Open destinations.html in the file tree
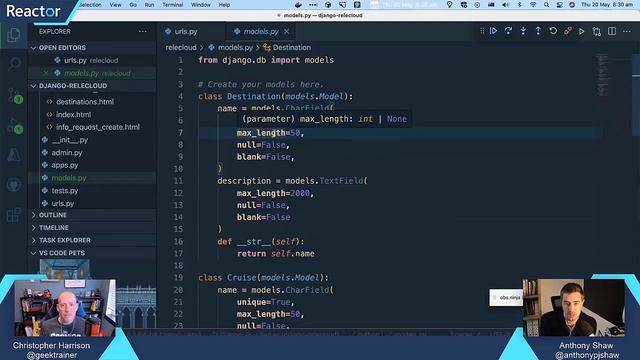The height and width of the screenshot is (360, 640). tap(92, 102)
